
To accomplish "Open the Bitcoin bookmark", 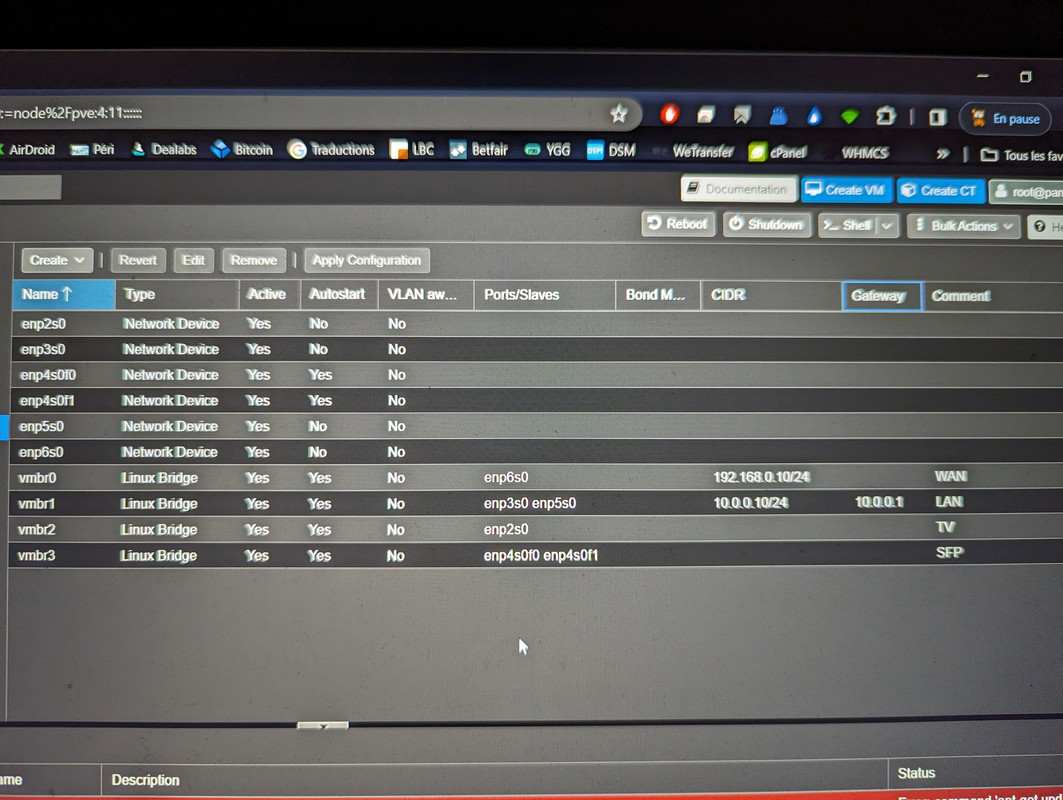I will pos(242,149).
